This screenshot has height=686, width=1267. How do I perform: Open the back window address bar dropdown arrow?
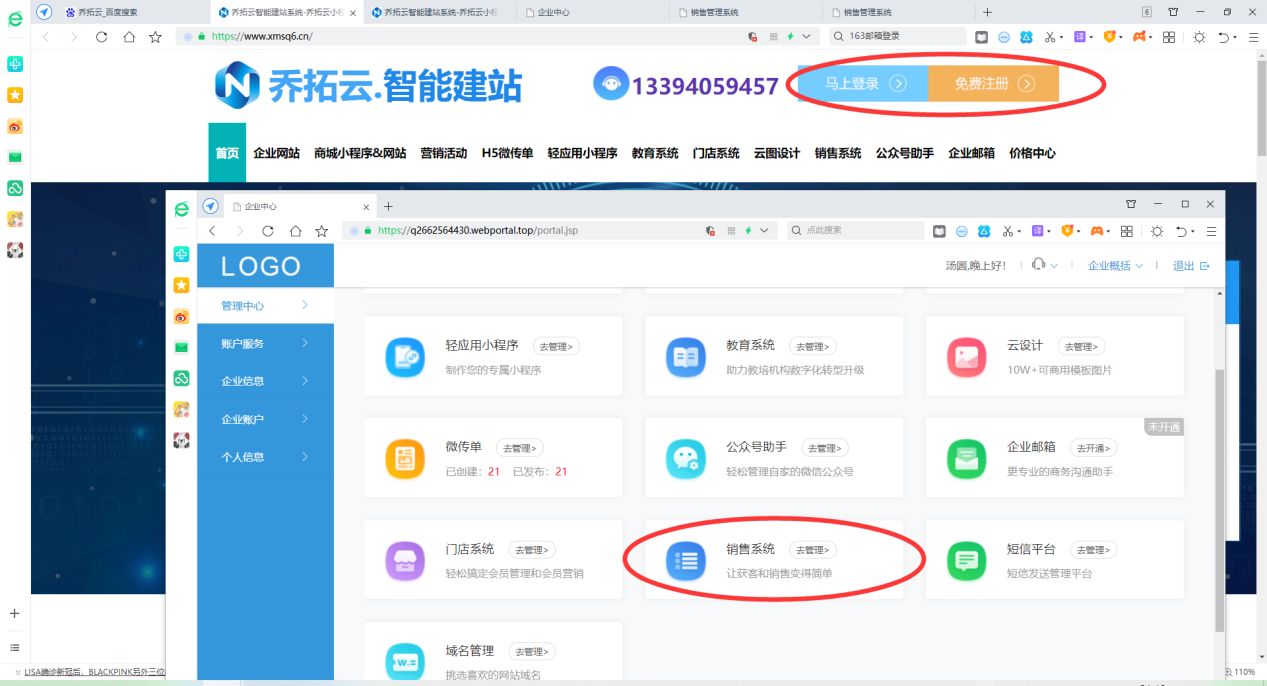806,37
